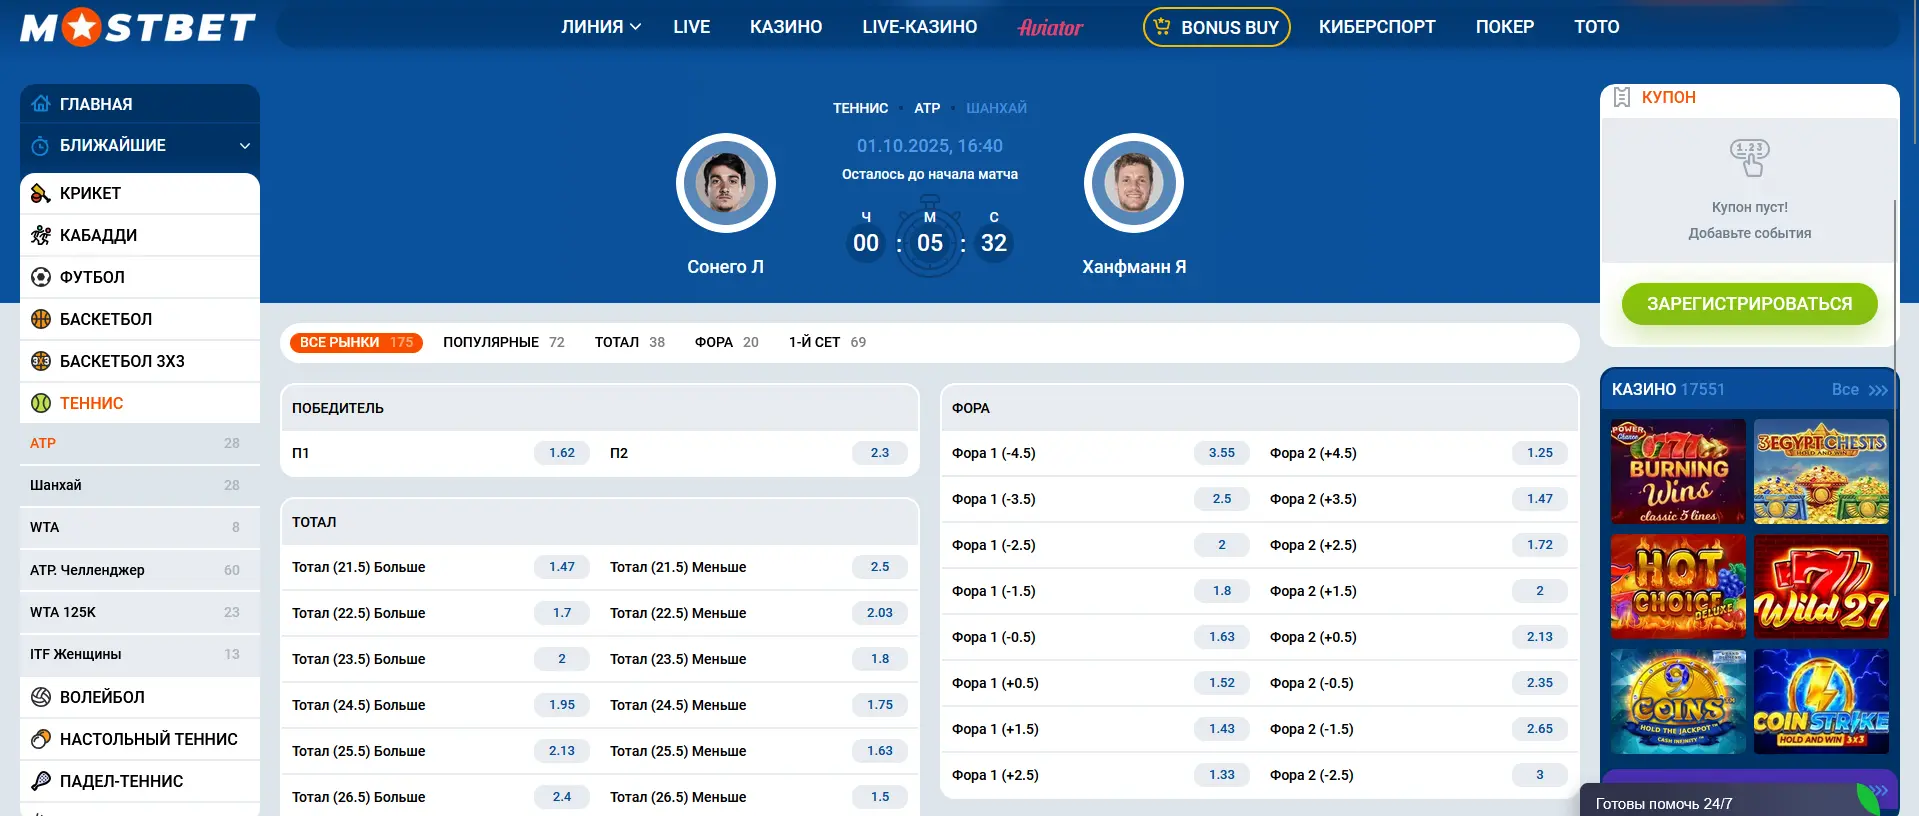
Task: Select Фора 1 (-4.5) odds 3.55
Action: pyautogui.click(x=1222, y=453)
